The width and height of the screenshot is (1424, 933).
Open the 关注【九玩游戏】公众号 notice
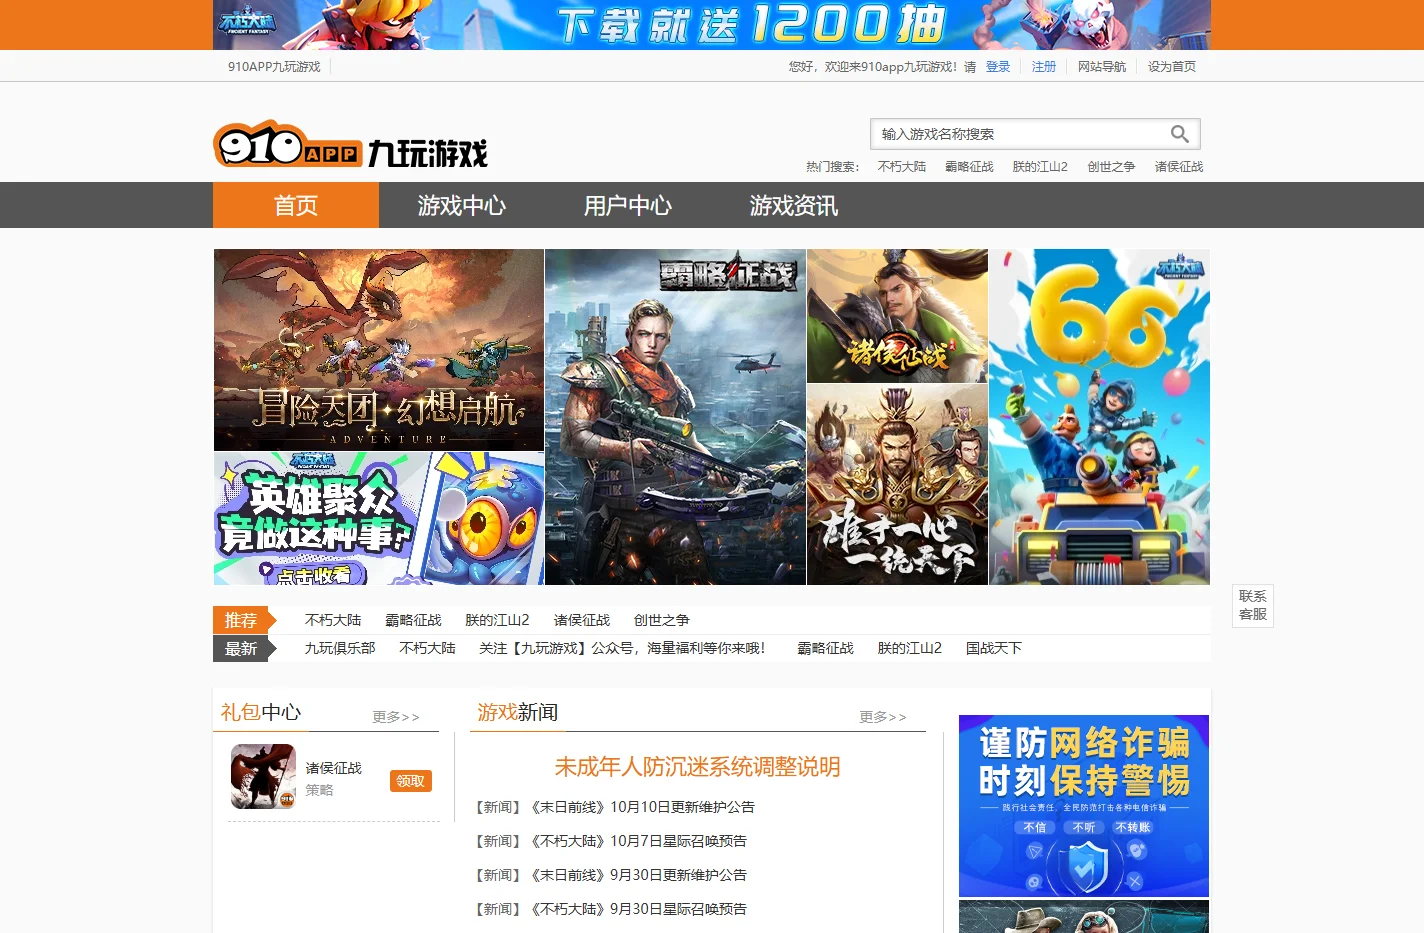(x=622, y=648)
